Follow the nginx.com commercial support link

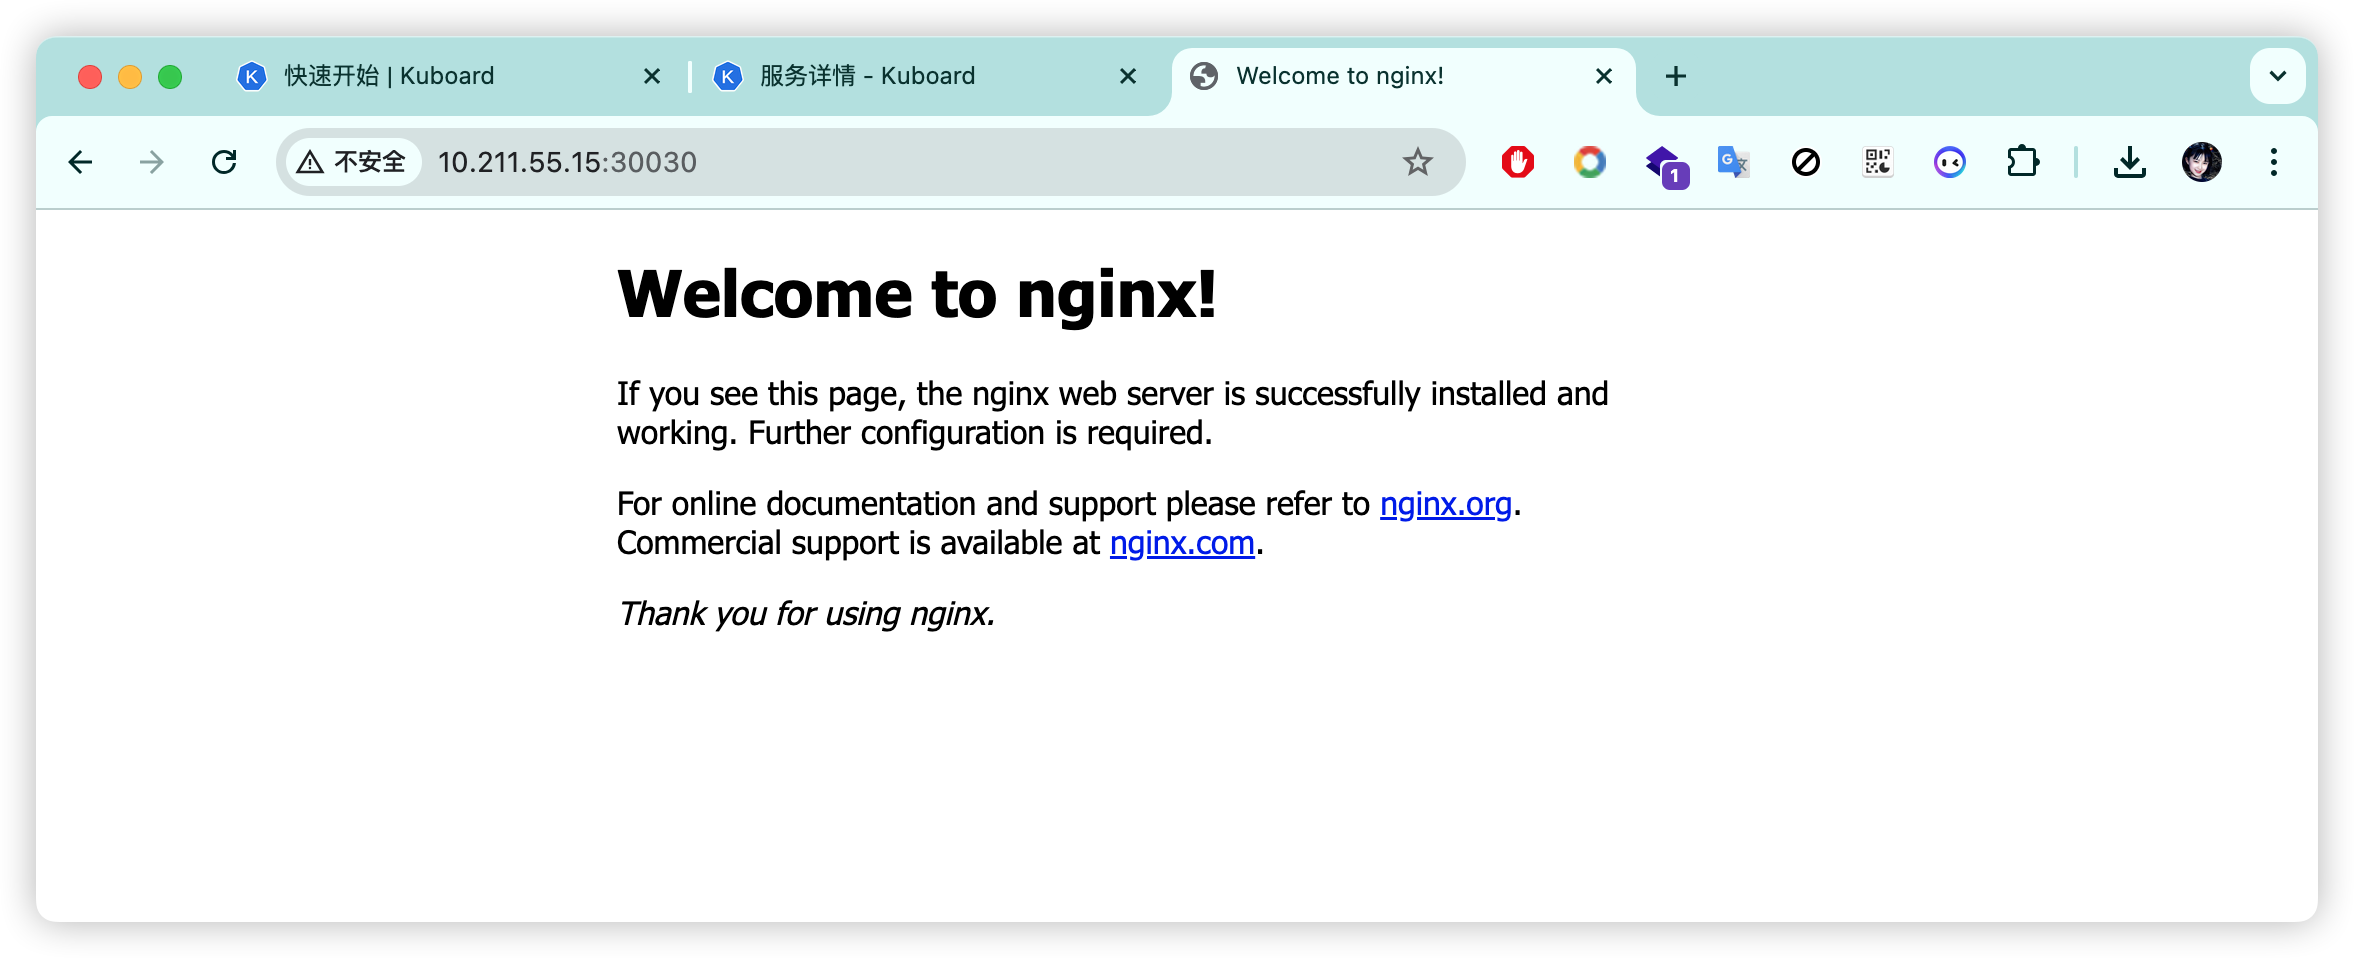1181,543
